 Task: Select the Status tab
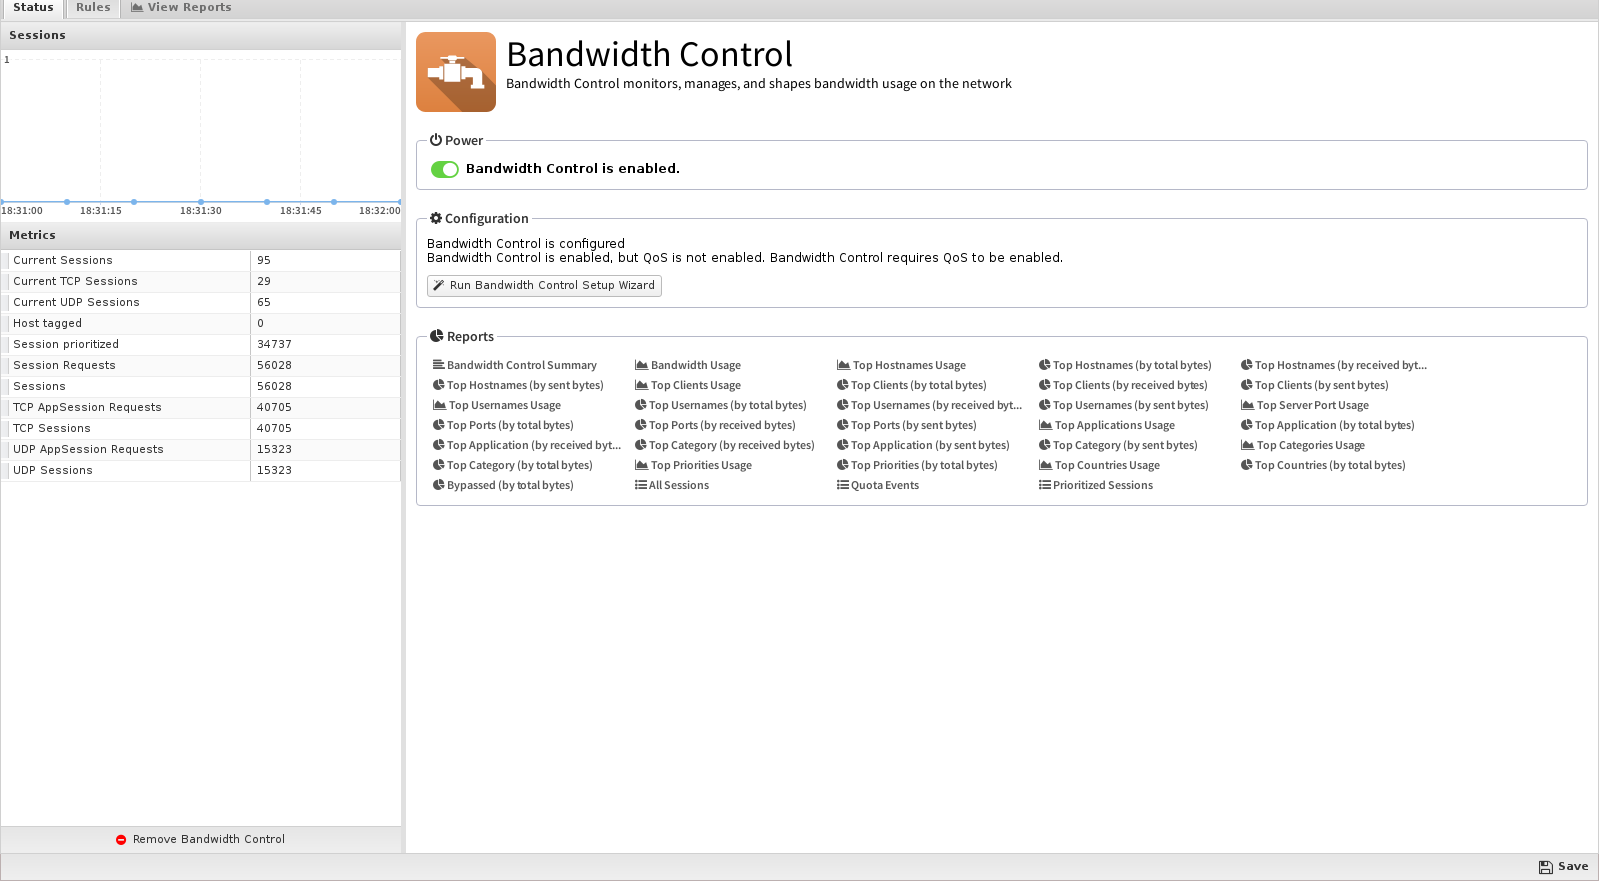click(x=33, y=8)
